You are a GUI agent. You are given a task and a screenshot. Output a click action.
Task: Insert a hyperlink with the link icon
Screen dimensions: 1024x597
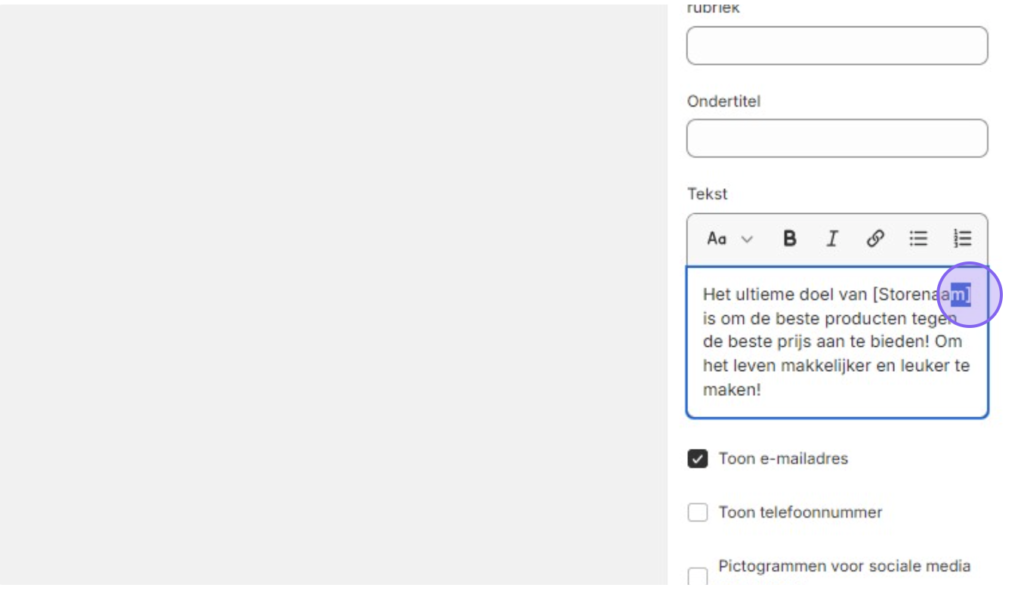click(x=875, y=239)
